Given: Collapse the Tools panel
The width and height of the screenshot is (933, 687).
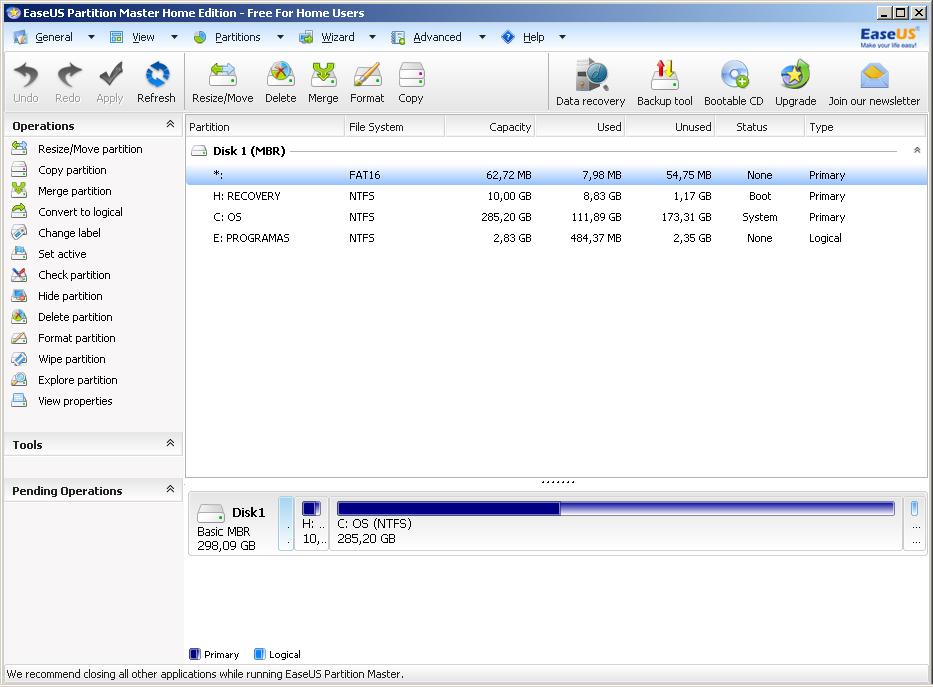Looking at the screenshot, I should 170,443.
